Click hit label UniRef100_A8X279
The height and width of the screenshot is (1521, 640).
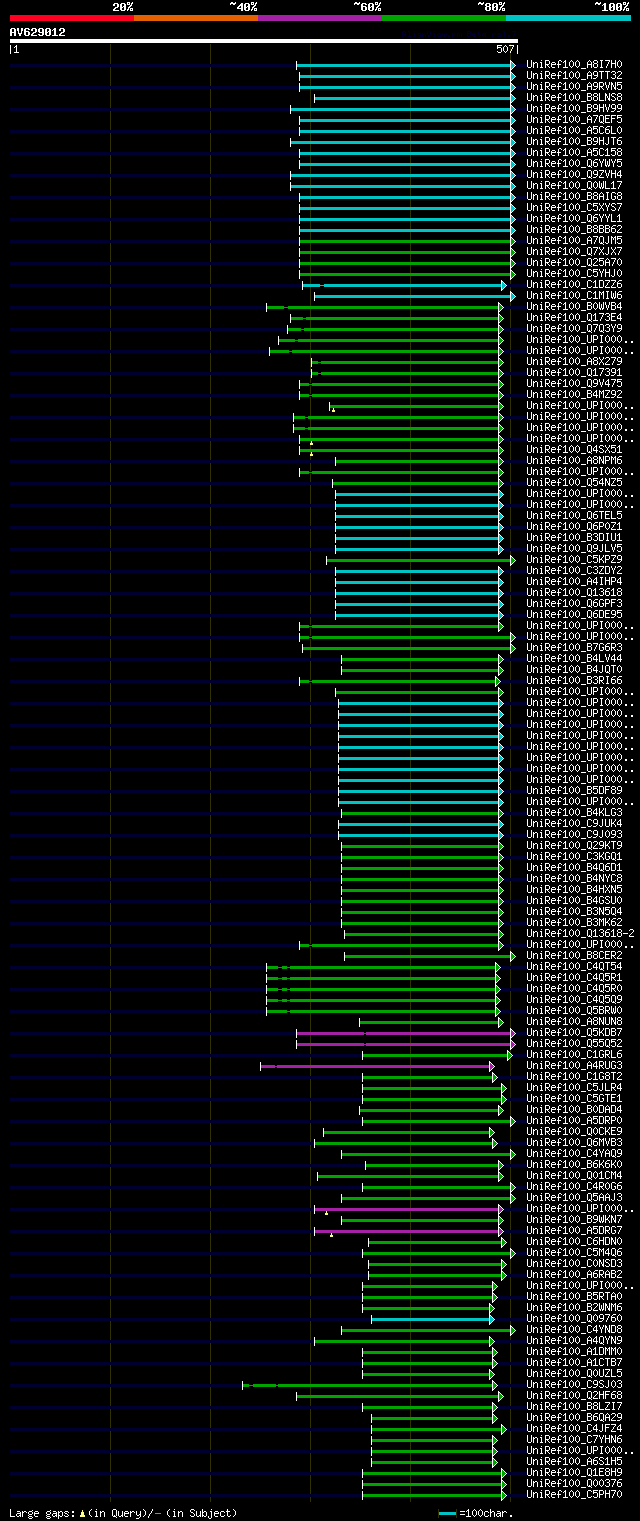(x=574, y=362)
